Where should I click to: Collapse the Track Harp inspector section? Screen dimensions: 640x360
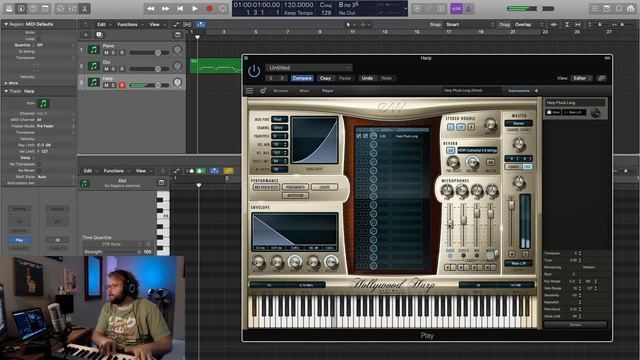6,91
